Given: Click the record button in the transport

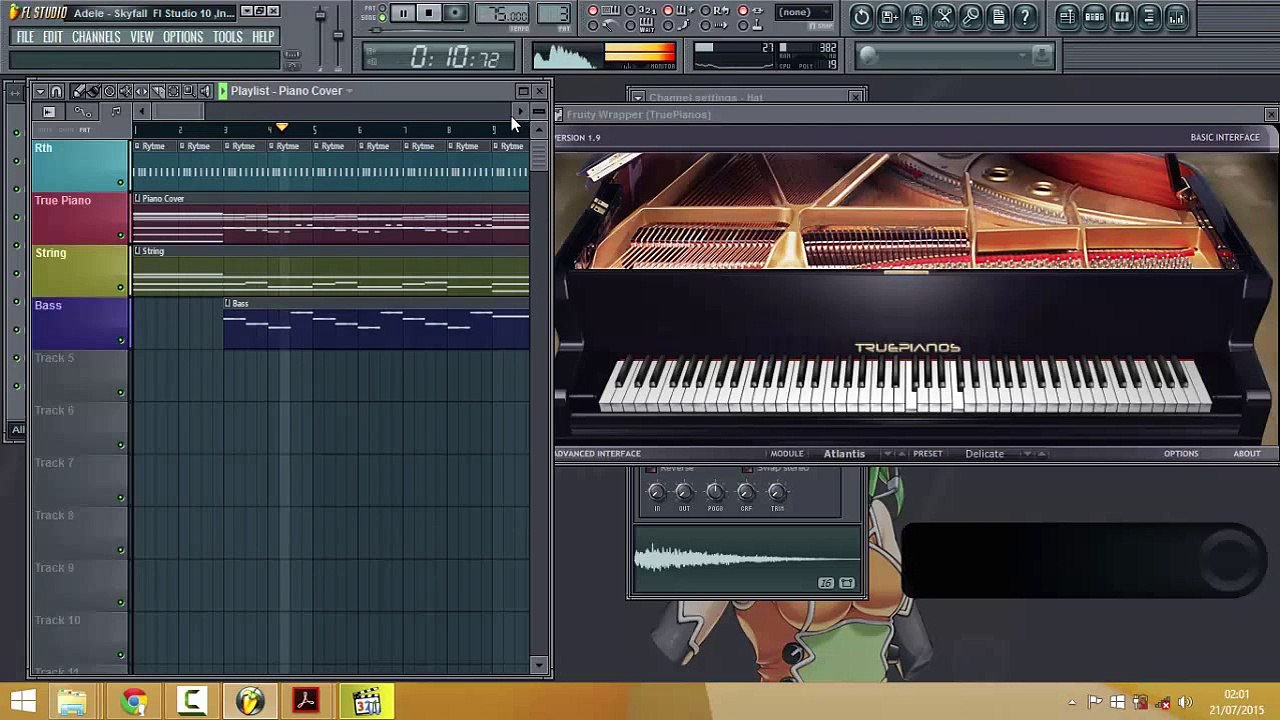Looking at the screenshot, I should pos(454,13).
